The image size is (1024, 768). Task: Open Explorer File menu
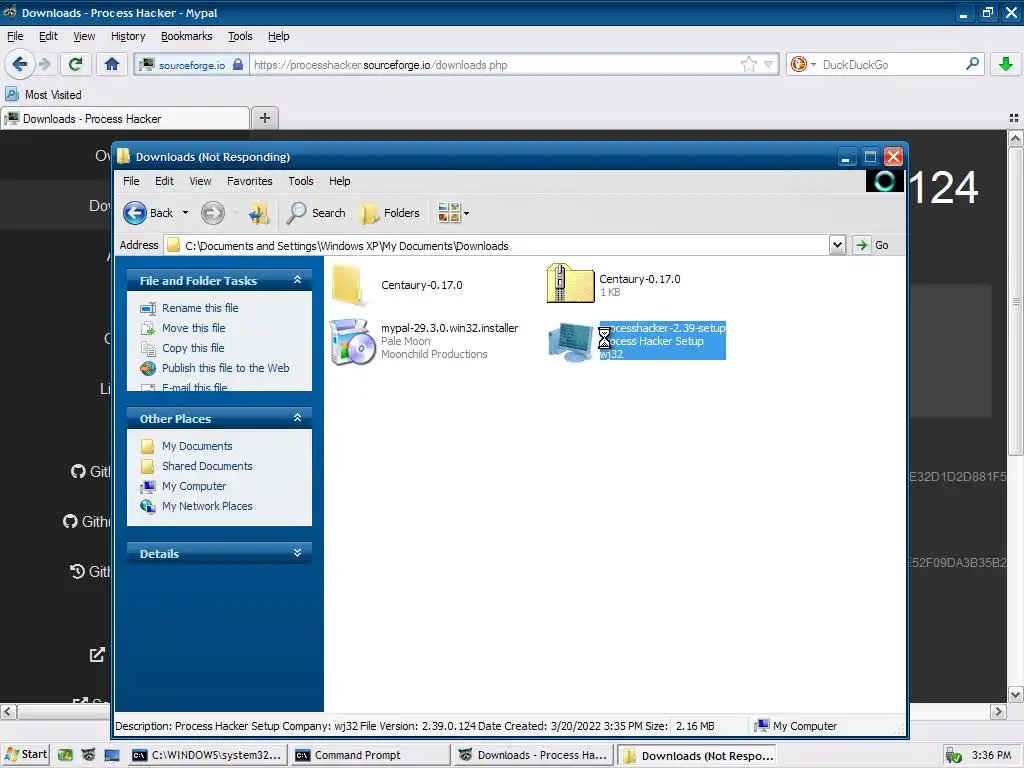[x=131, y=181]
